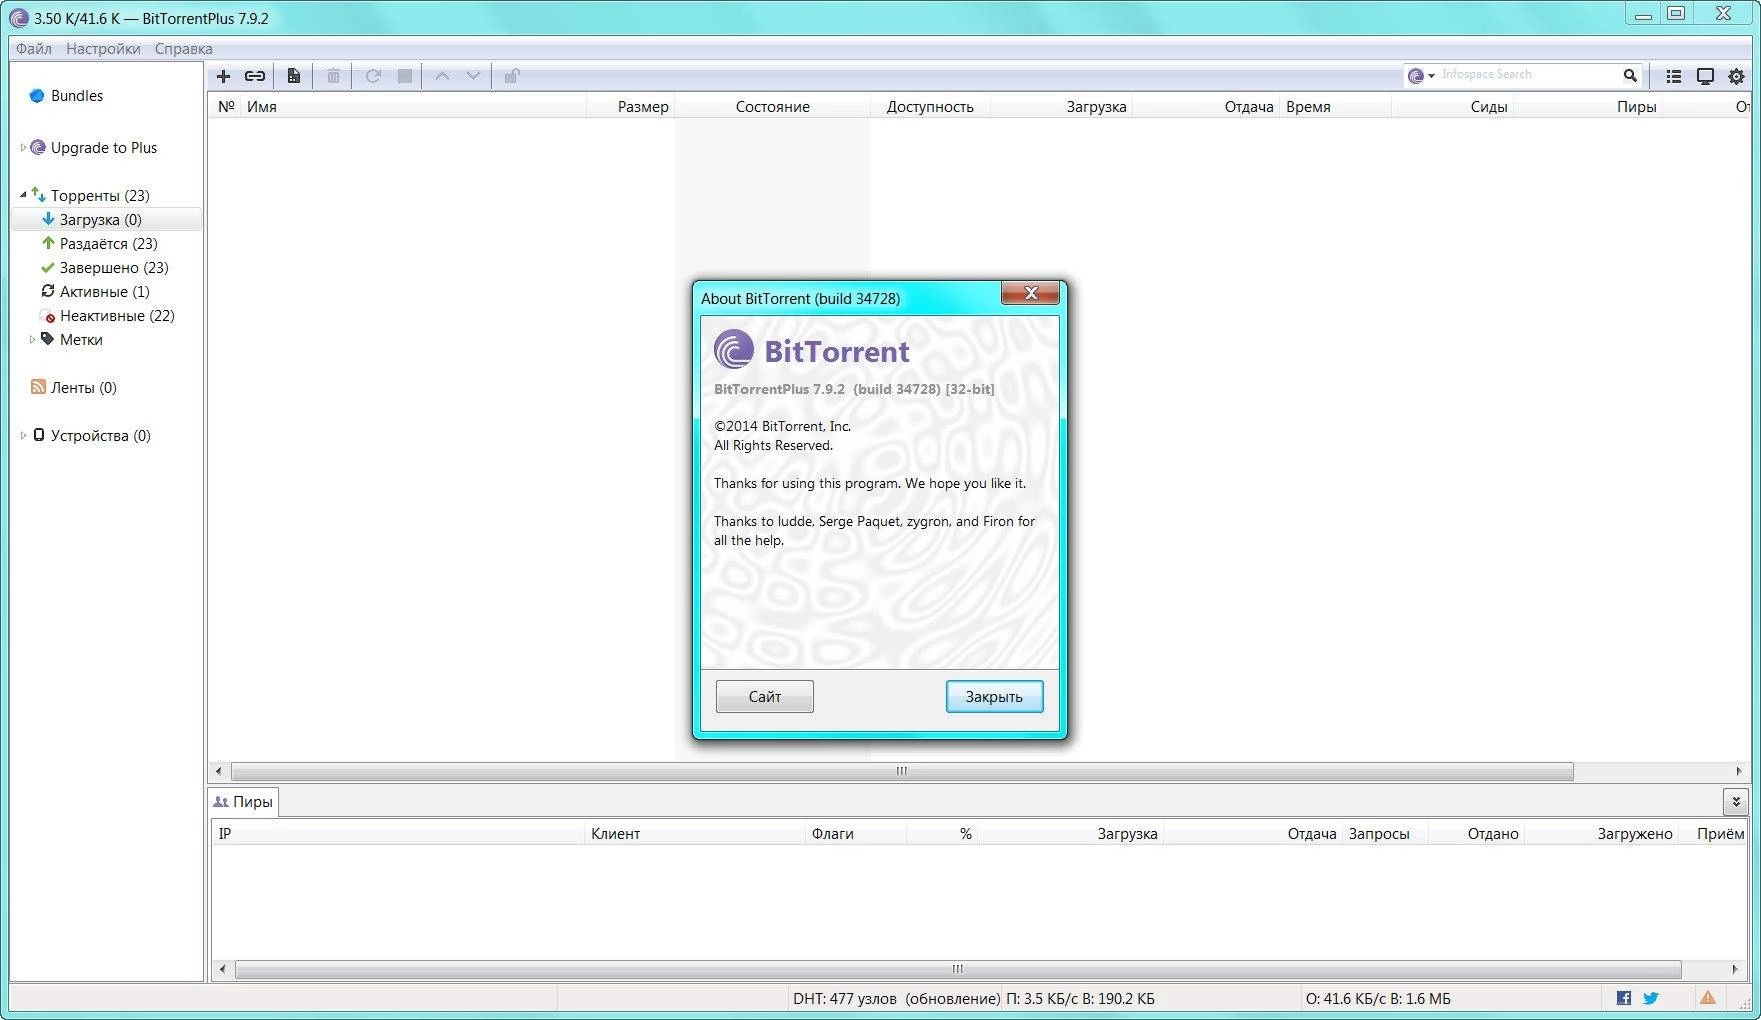
Task: Click the Facebook icon in status bar
Action: pos(1623,998)
